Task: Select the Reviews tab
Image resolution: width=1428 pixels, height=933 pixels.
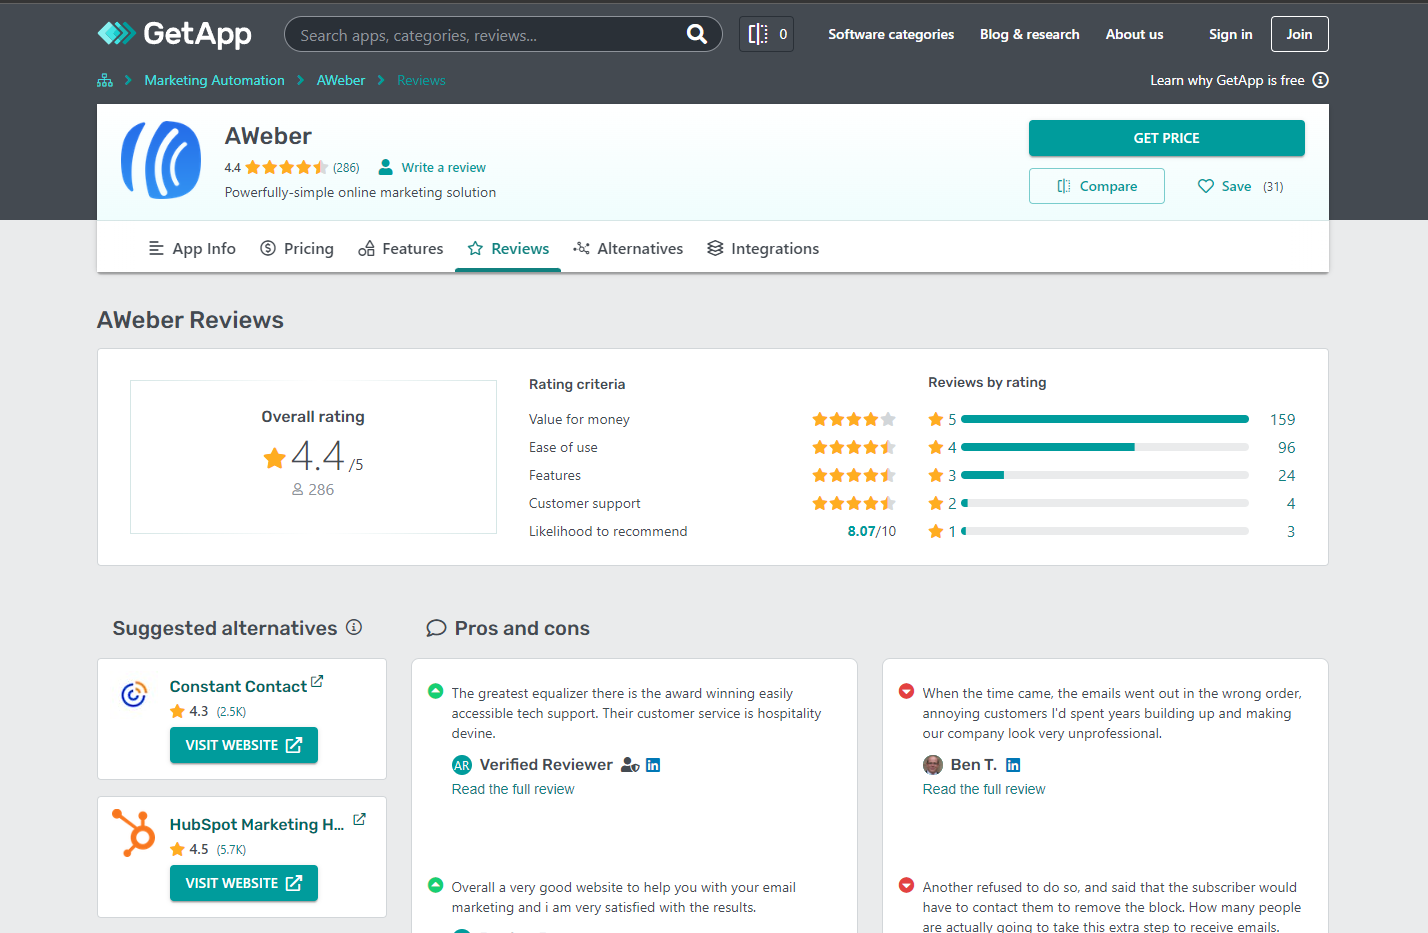Action: (508, 248)
